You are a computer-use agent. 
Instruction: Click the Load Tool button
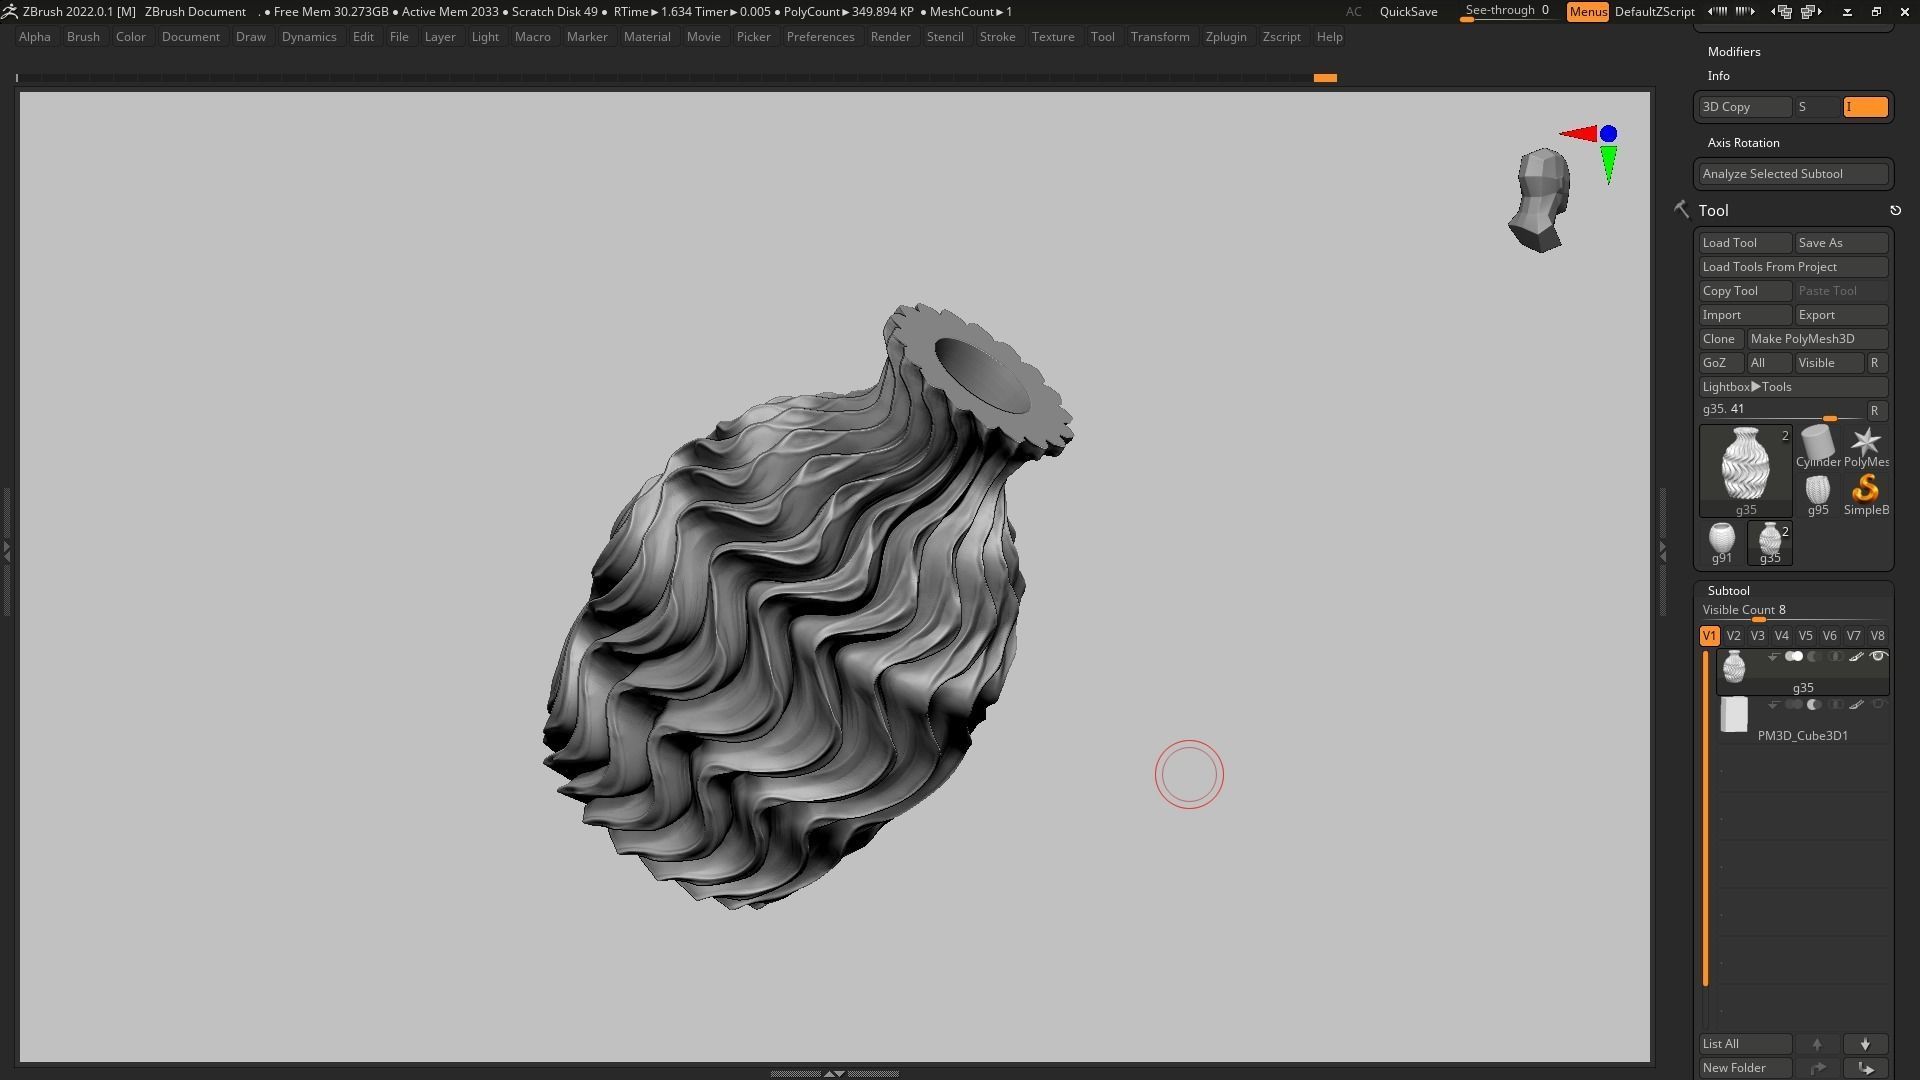(x=1744, y=243)
